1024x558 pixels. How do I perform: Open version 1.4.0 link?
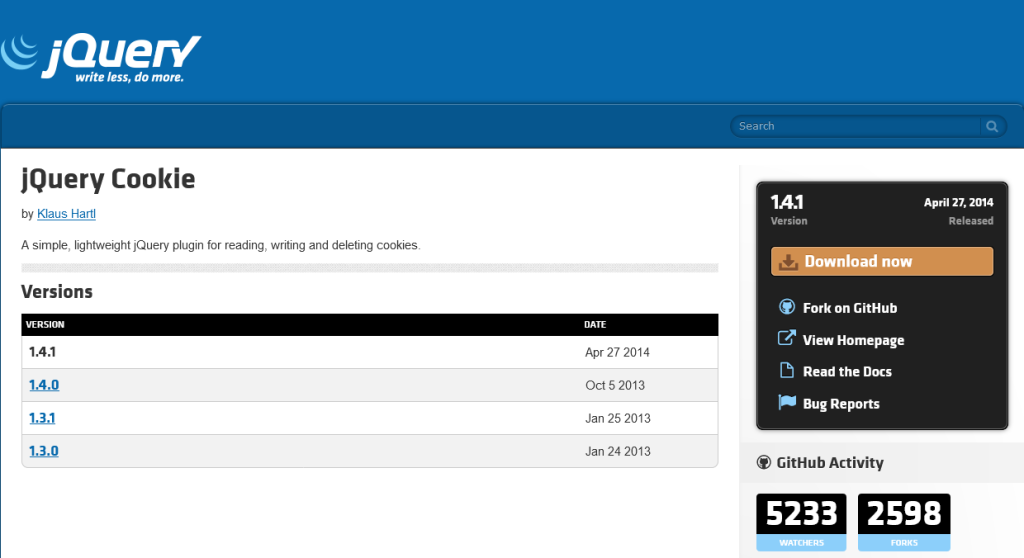(x=44, y=385)
